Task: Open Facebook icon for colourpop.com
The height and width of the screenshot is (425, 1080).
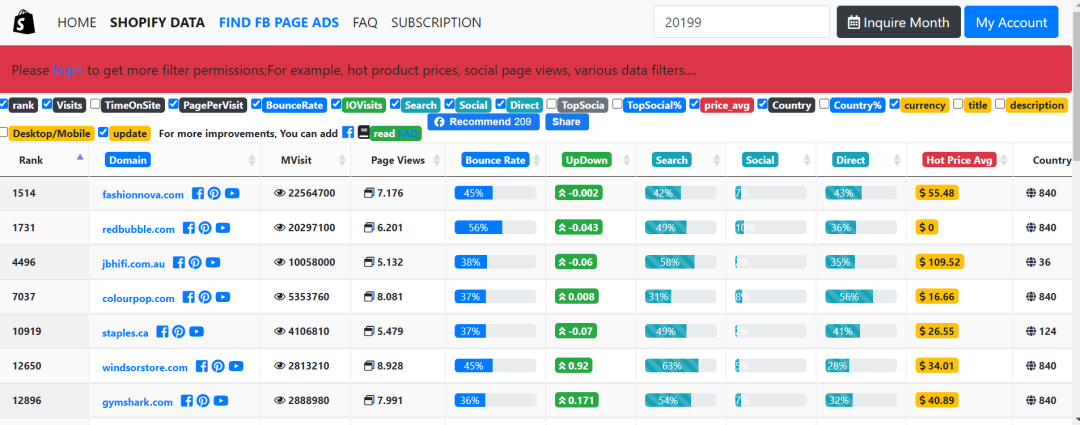Action: pos(188,297)
